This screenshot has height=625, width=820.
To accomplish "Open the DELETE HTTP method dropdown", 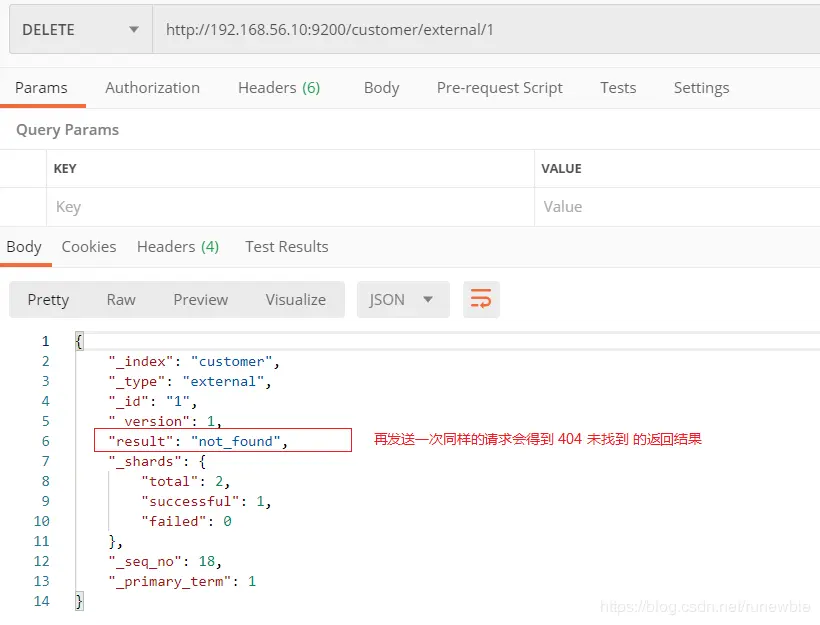I will 81,29.
